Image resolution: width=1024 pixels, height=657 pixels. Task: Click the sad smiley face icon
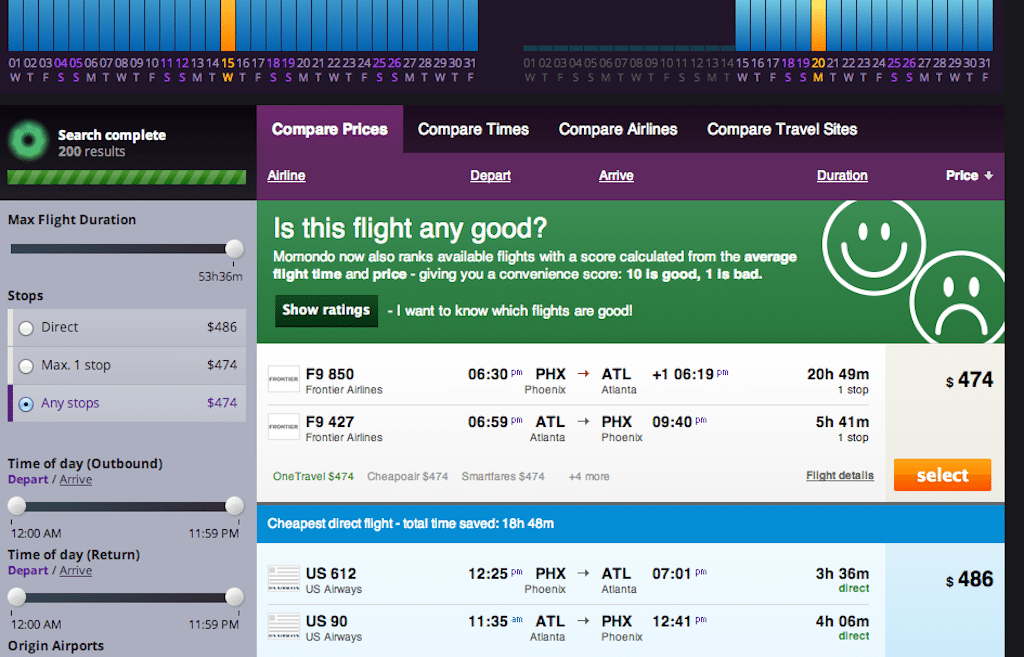point(960,299)
